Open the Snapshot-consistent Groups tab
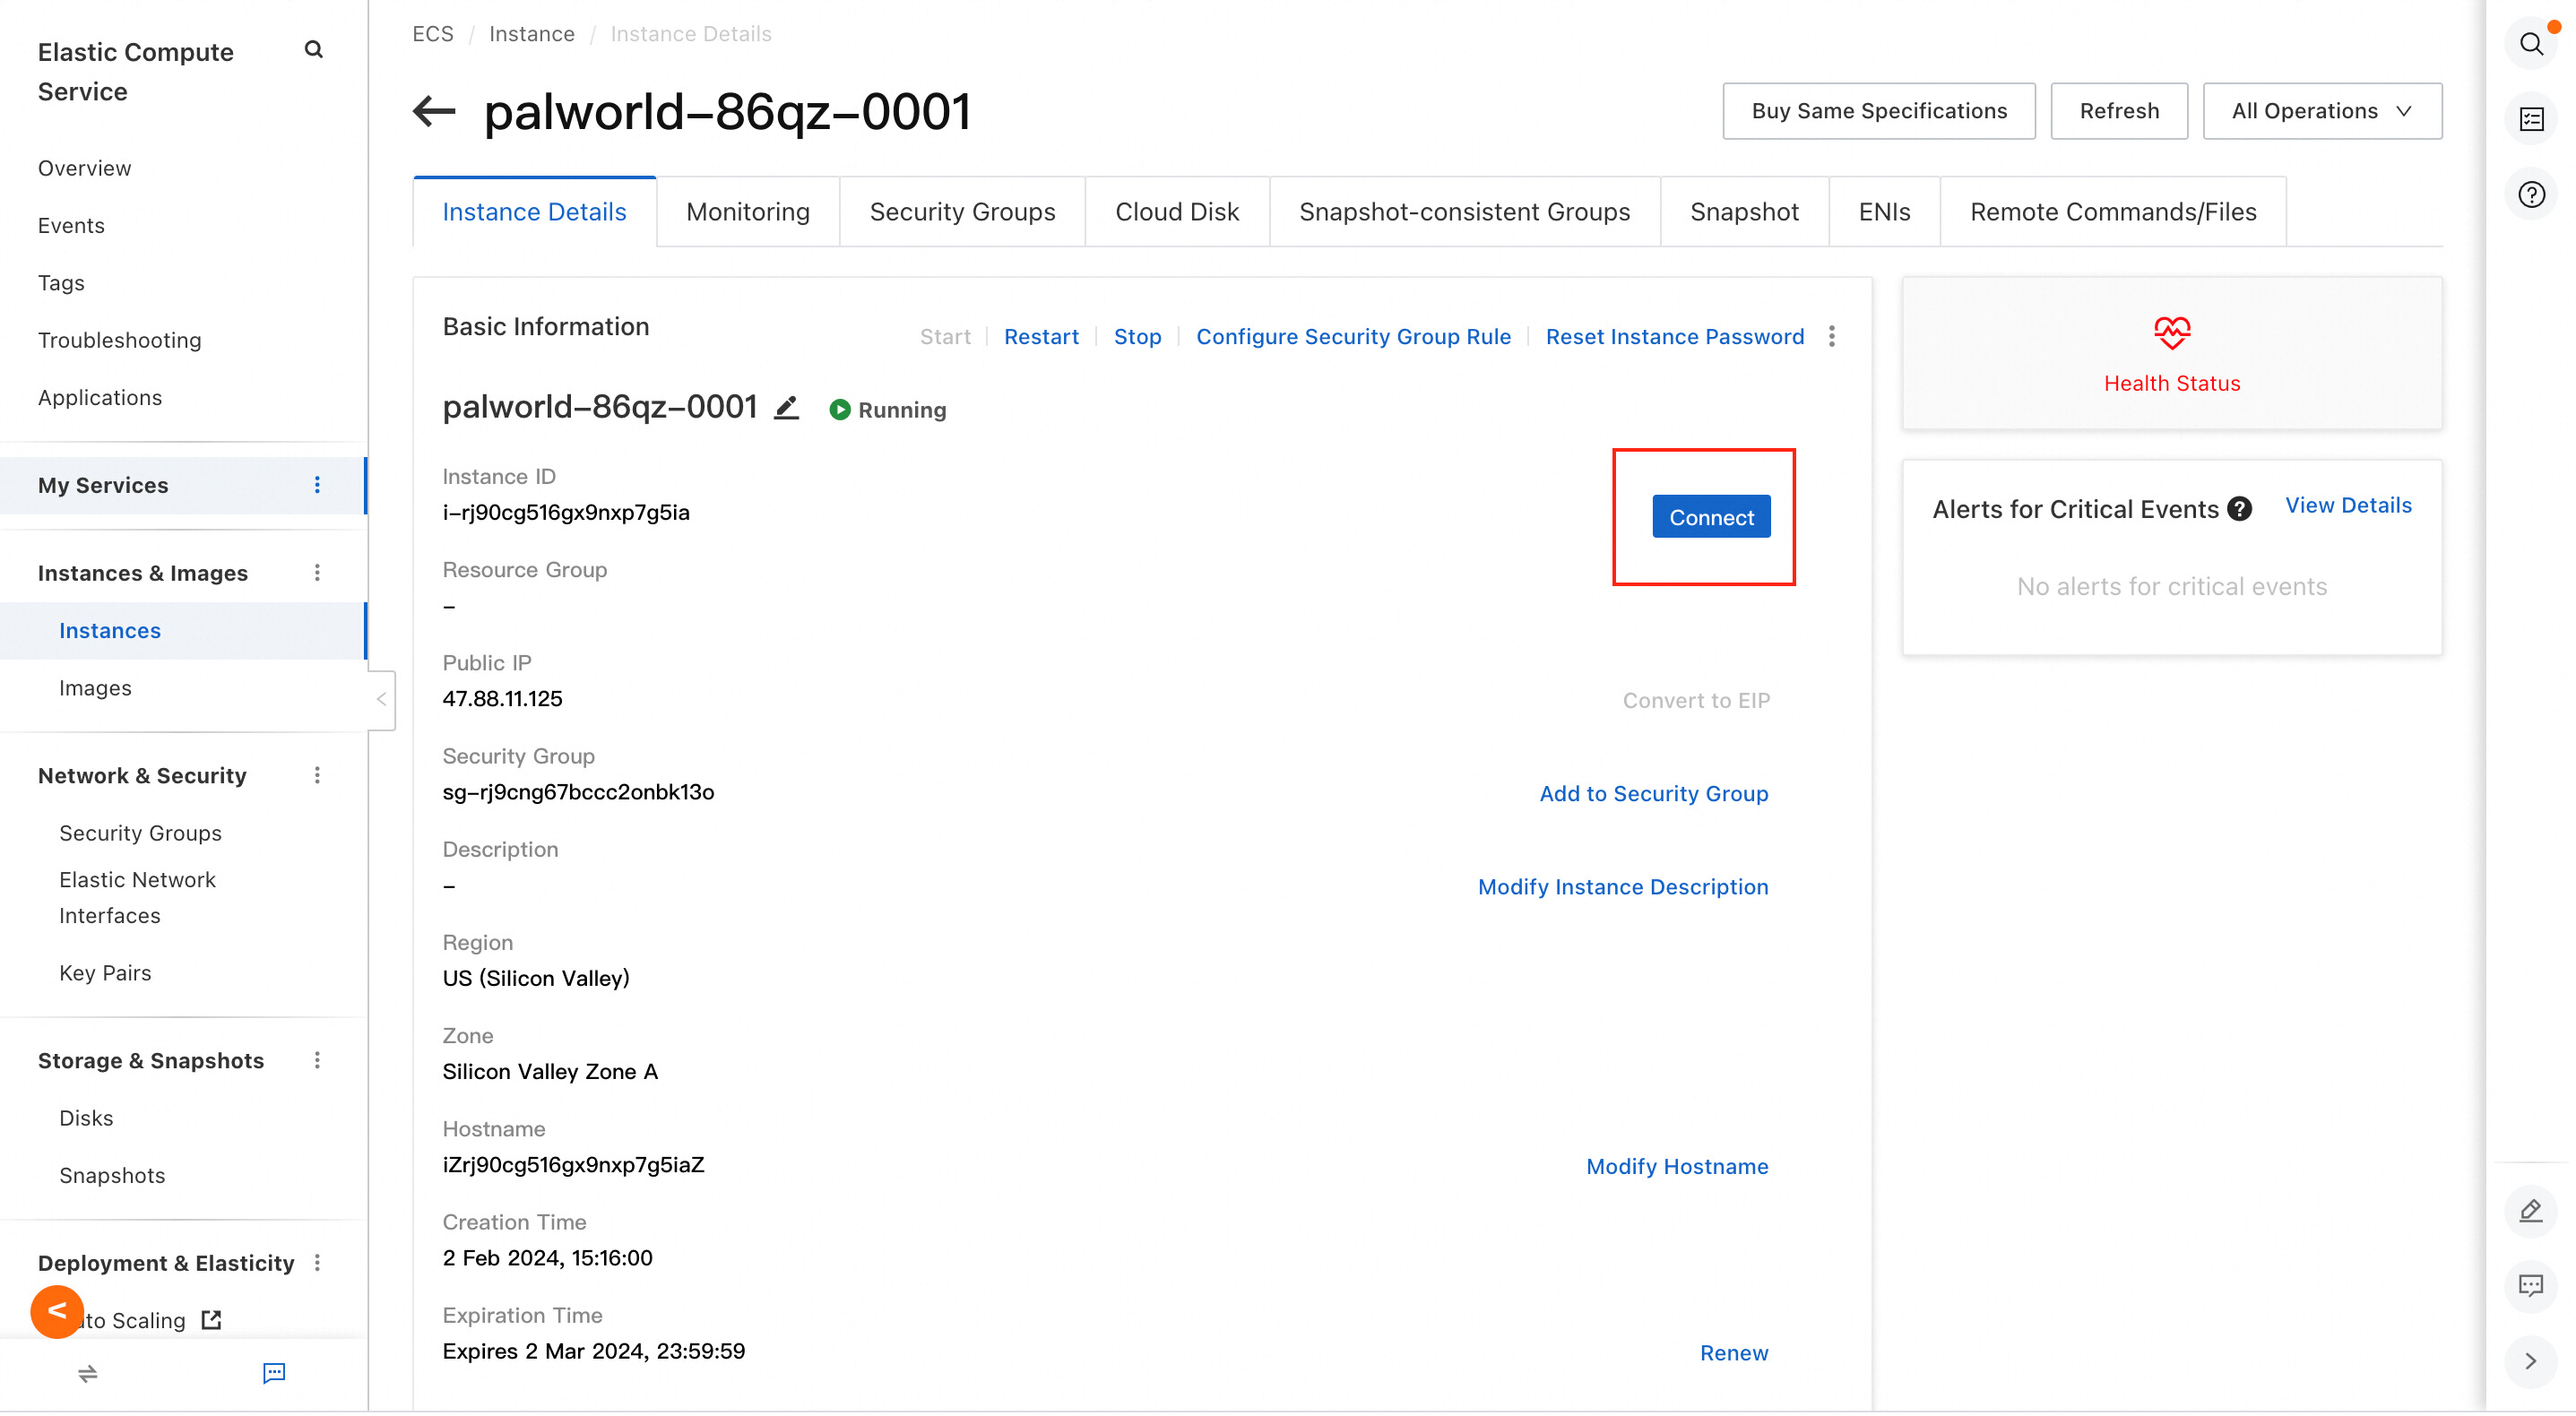Image resolution: width=2576 pixels, height=1416 pixels. (1464, 212)
